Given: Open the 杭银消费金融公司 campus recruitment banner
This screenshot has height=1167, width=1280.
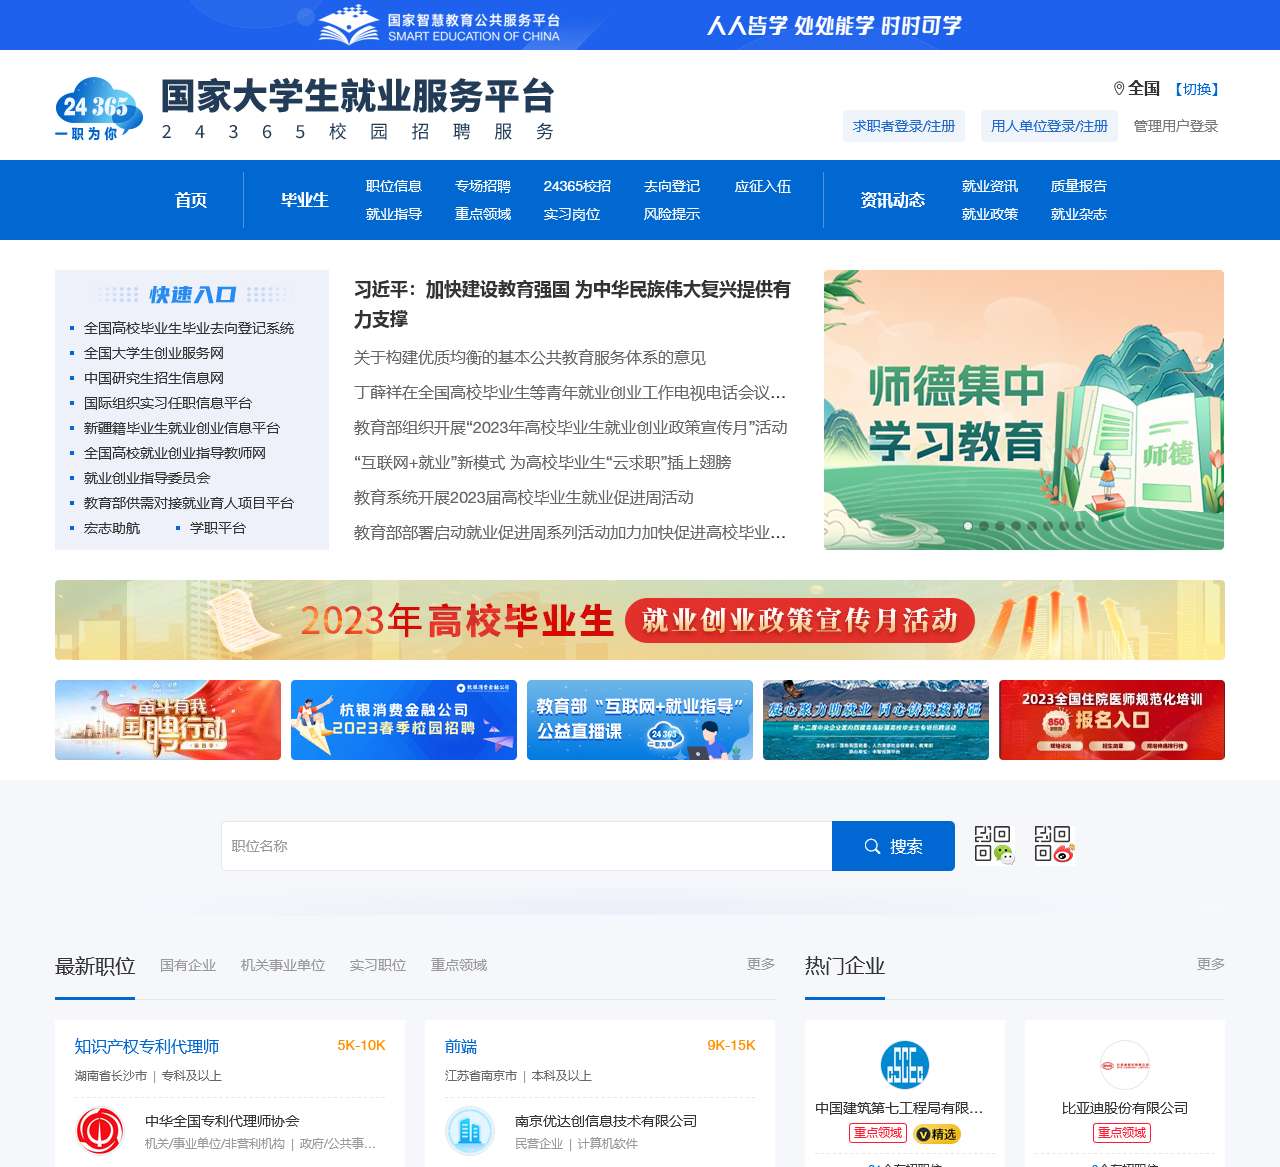Looking at the screenshot, I should click(x=404, y=720).
